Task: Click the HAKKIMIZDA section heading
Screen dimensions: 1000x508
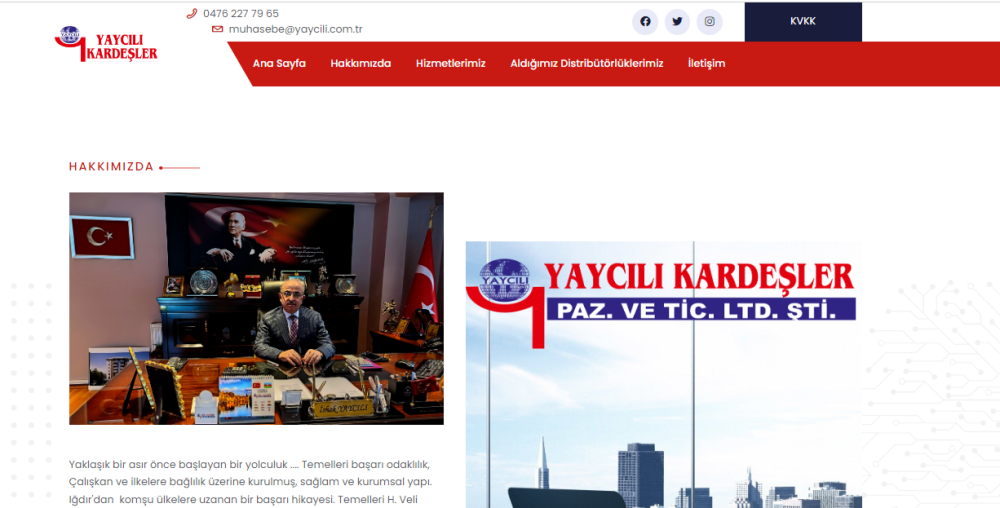Action: click(111, 167)
